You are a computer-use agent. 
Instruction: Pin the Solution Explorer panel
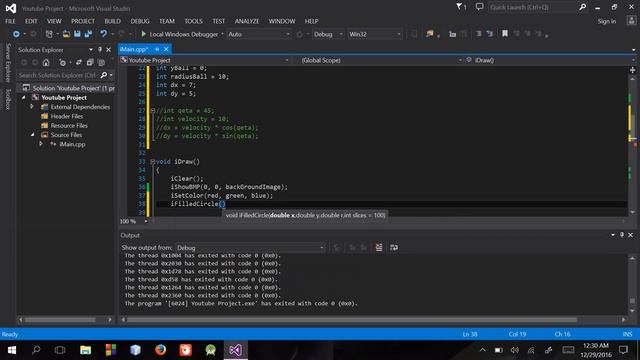(x=100, y=49)
